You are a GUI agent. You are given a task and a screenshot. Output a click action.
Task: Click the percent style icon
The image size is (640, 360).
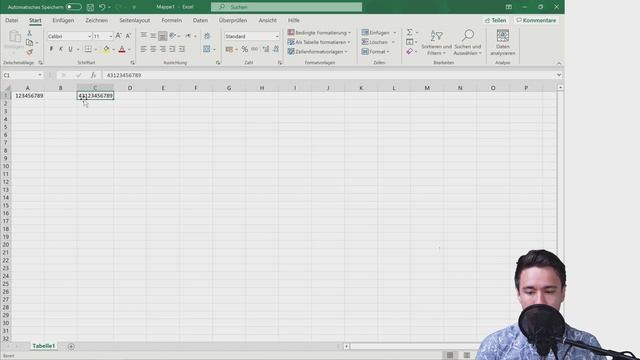click(x=244, y=49)
